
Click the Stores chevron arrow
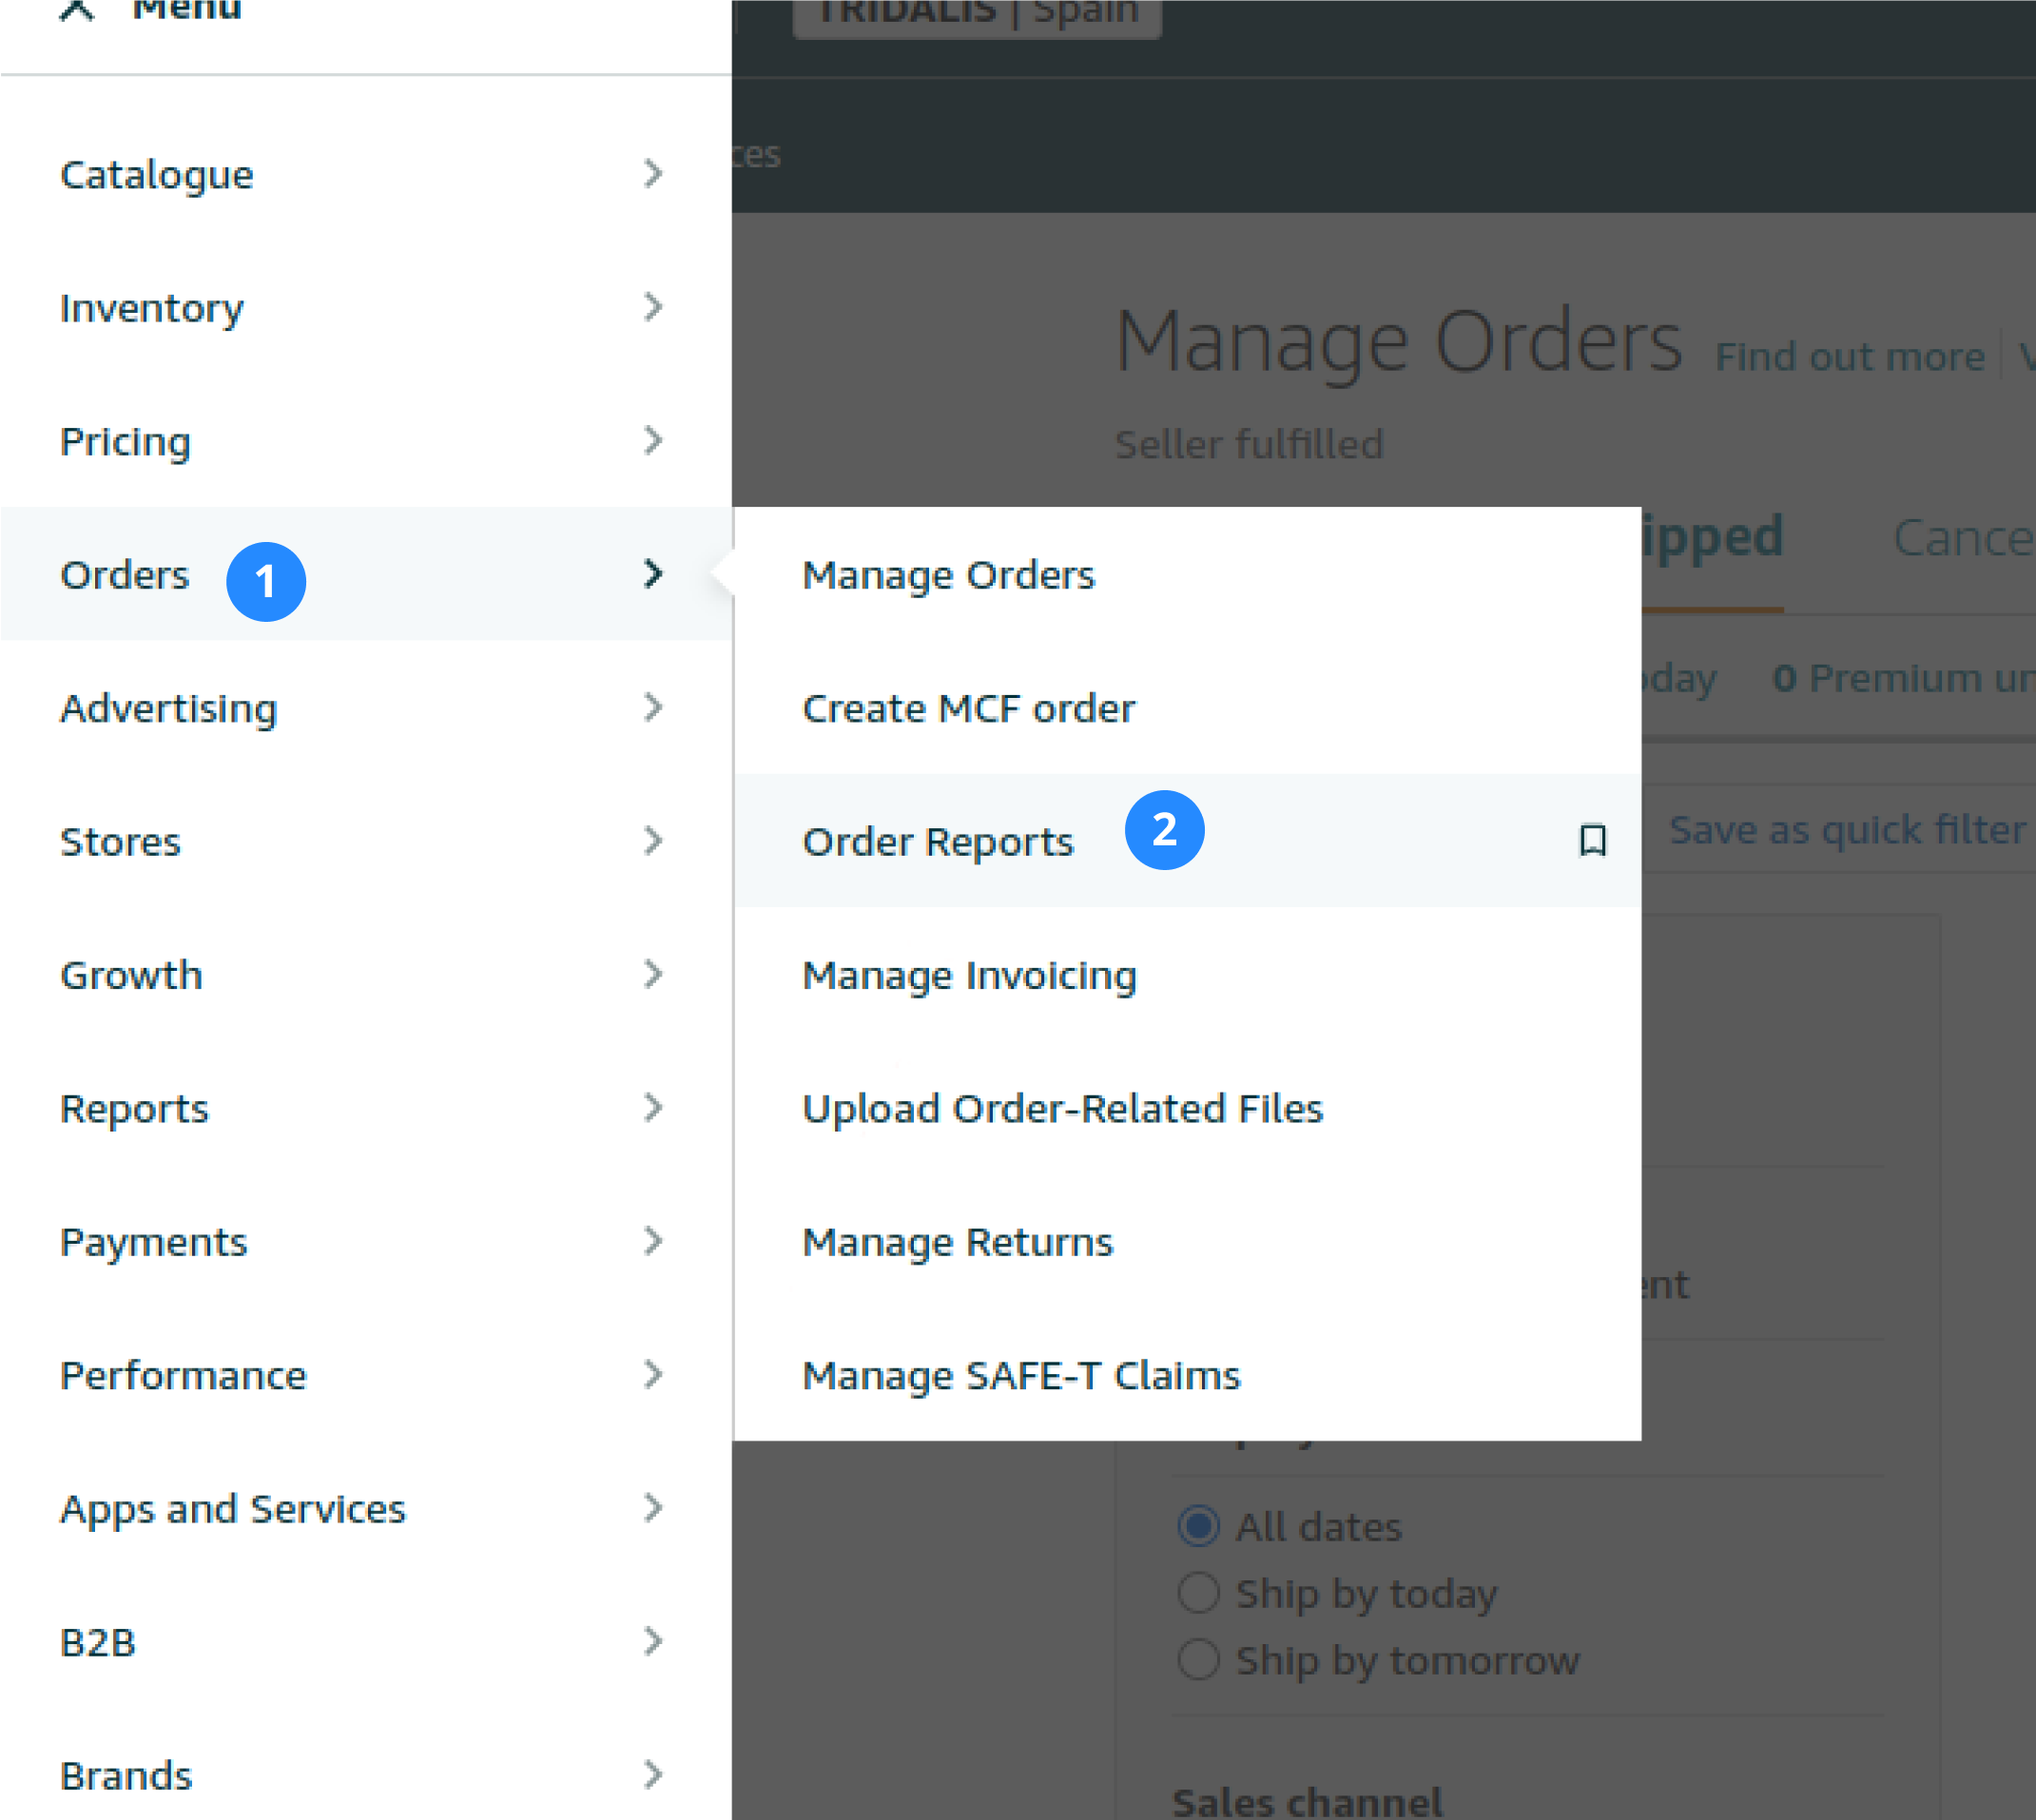point(653,841)
